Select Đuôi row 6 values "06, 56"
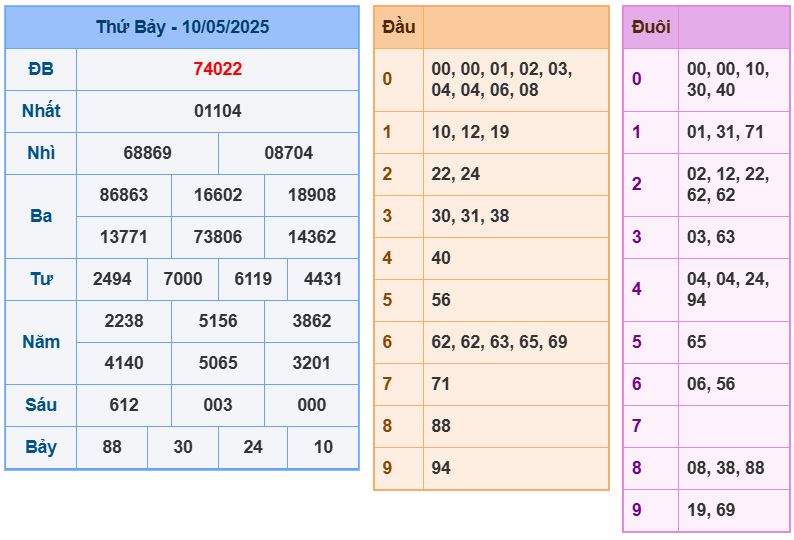This screenshot has width=794, height=540. pos(711,384)
